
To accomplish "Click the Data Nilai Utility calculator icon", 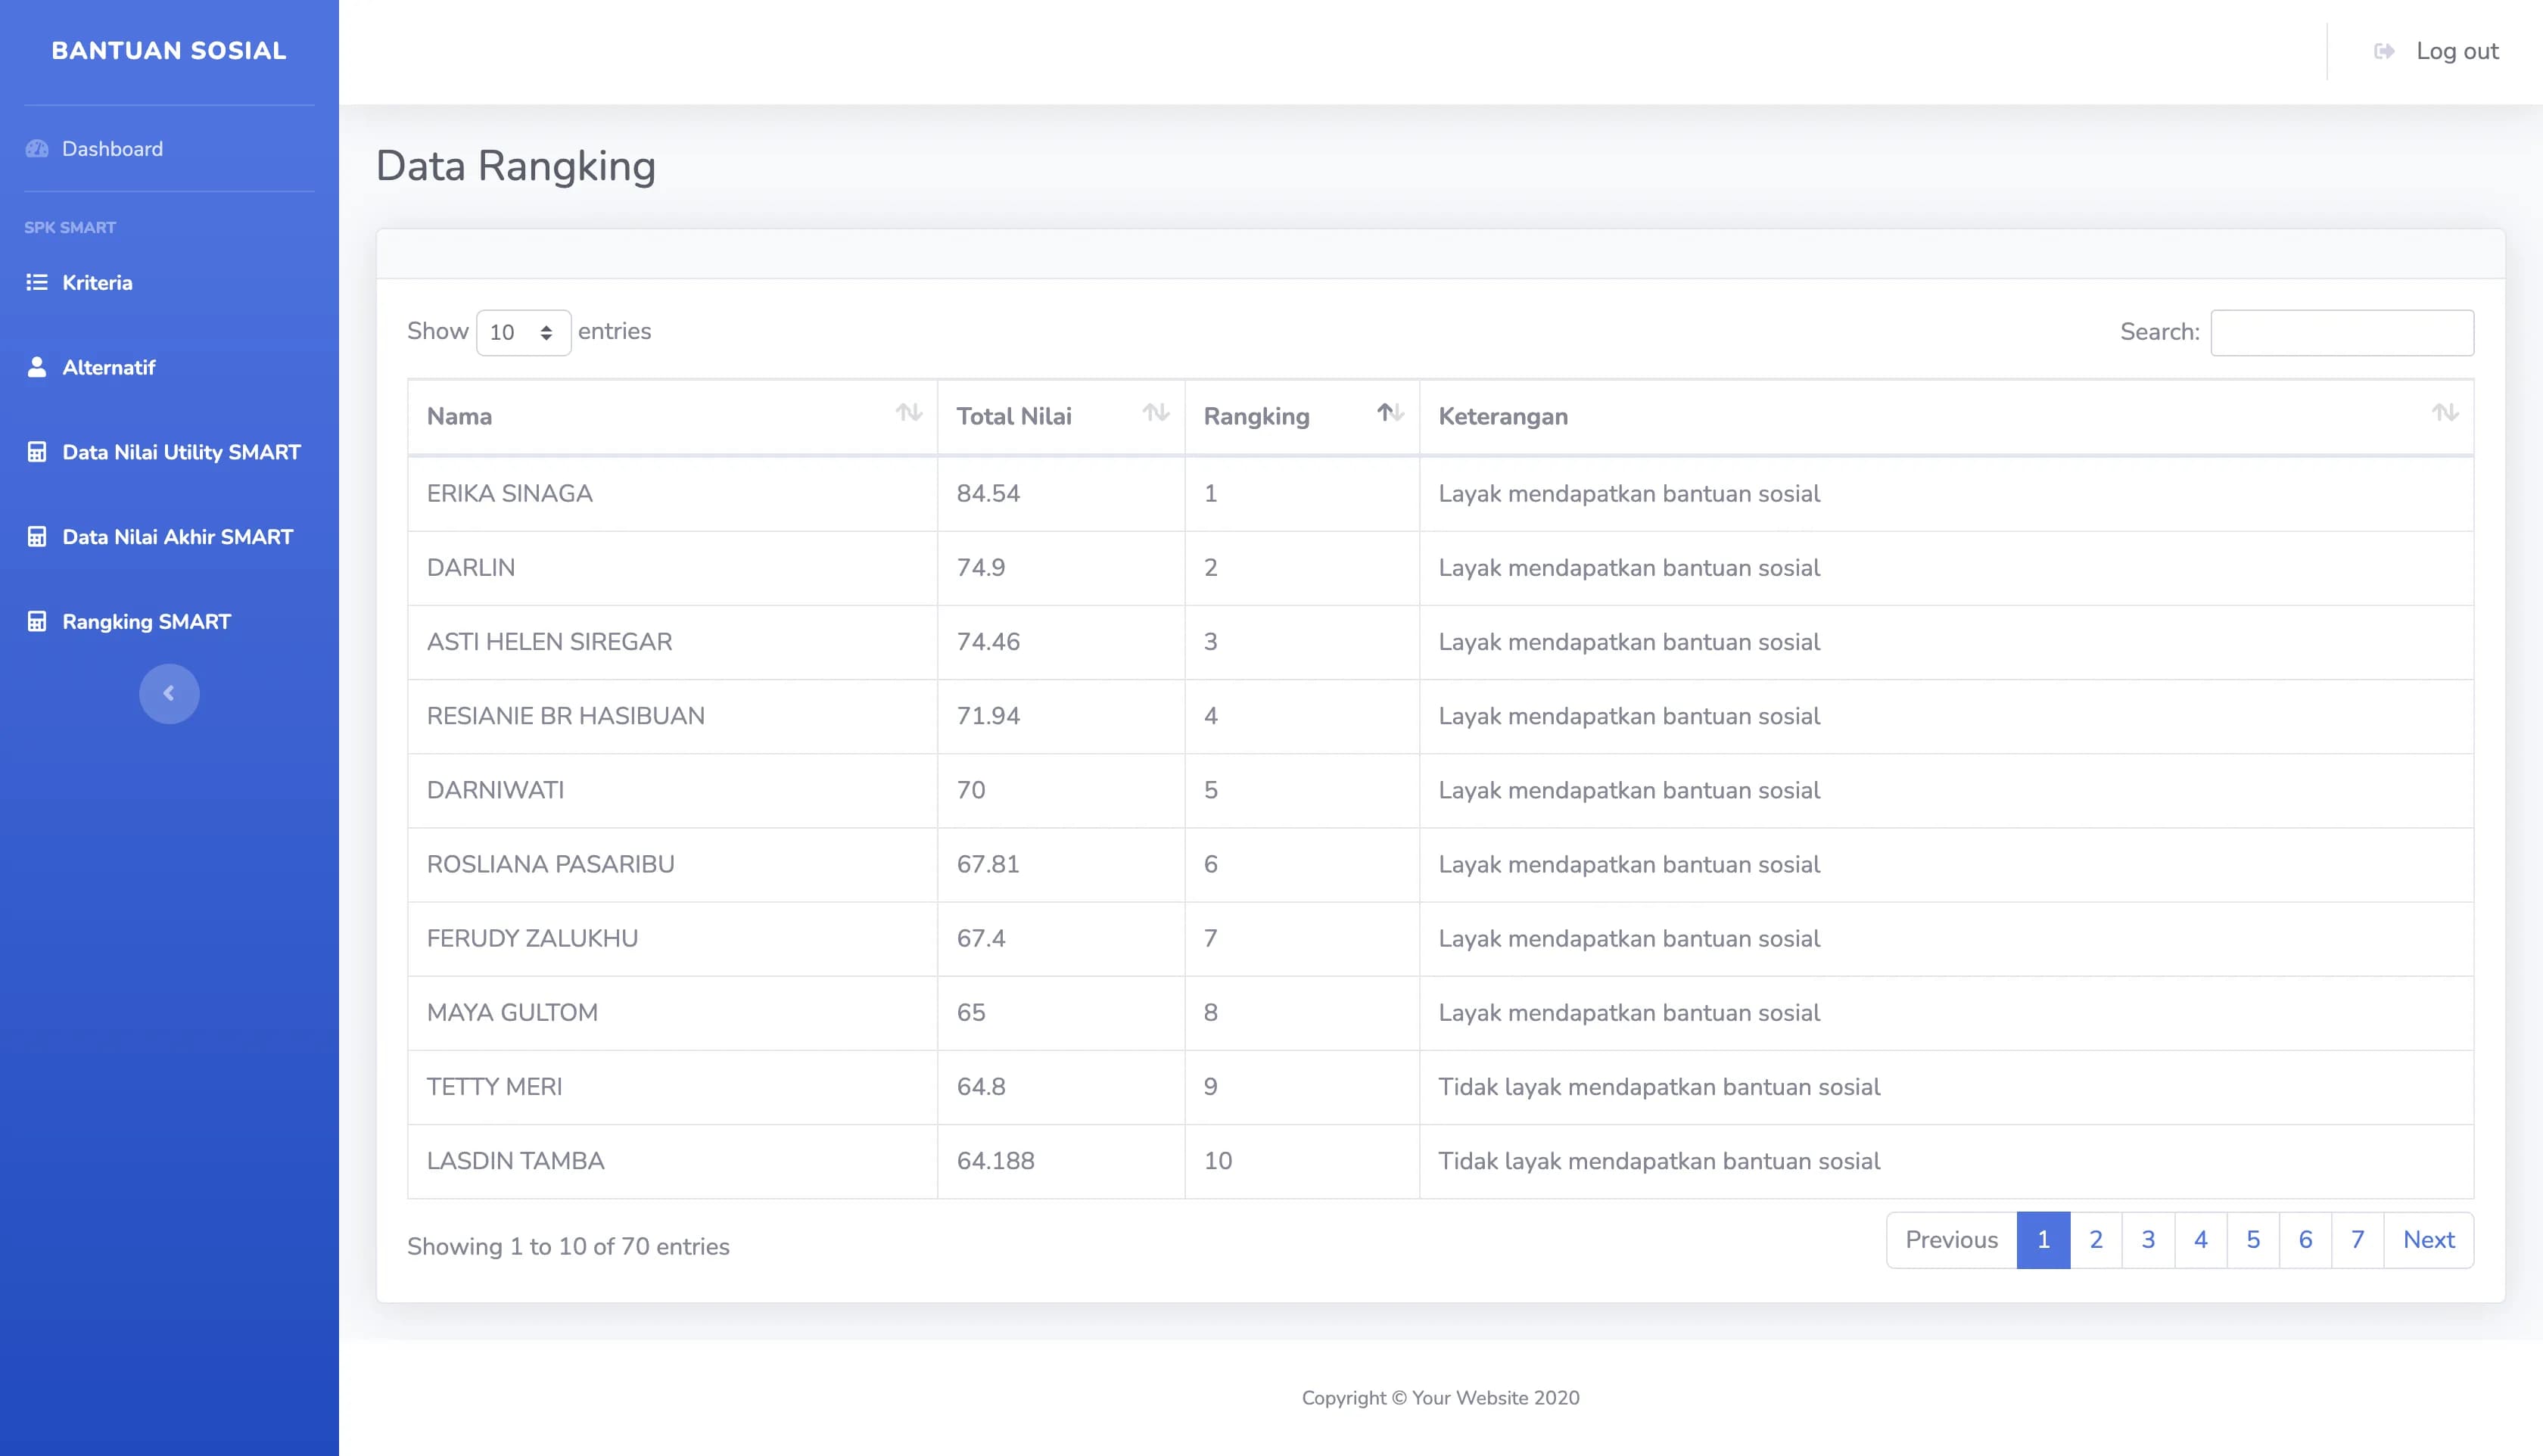I will pos(37,452).
